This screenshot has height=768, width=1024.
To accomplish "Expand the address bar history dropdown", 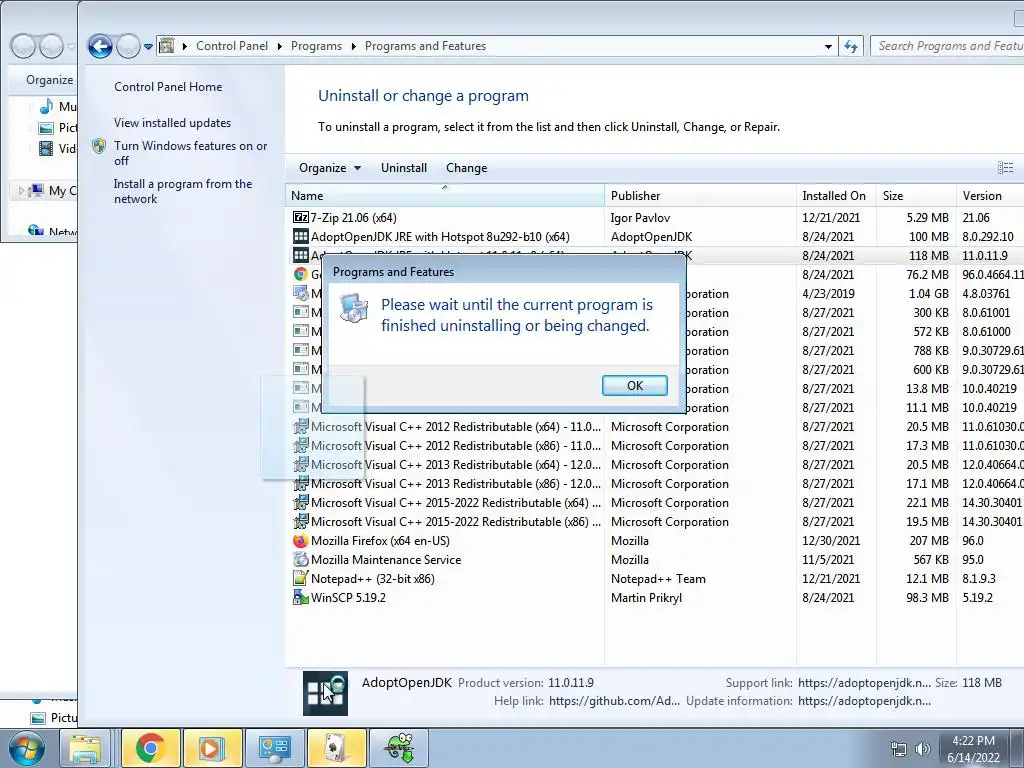I will (828, 46).
